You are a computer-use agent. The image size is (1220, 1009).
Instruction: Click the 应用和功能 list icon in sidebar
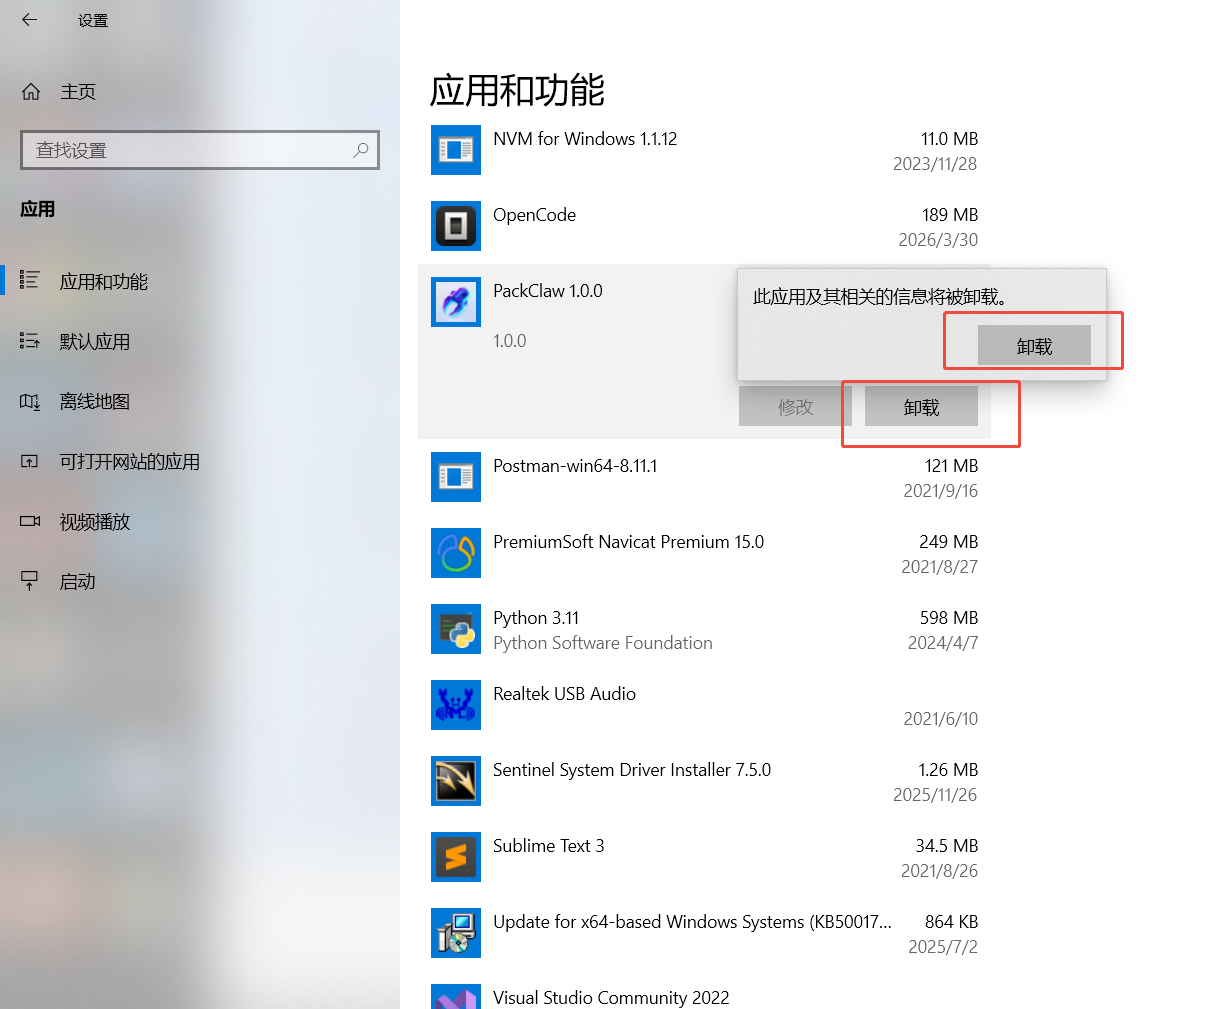[x=30, y=281]
